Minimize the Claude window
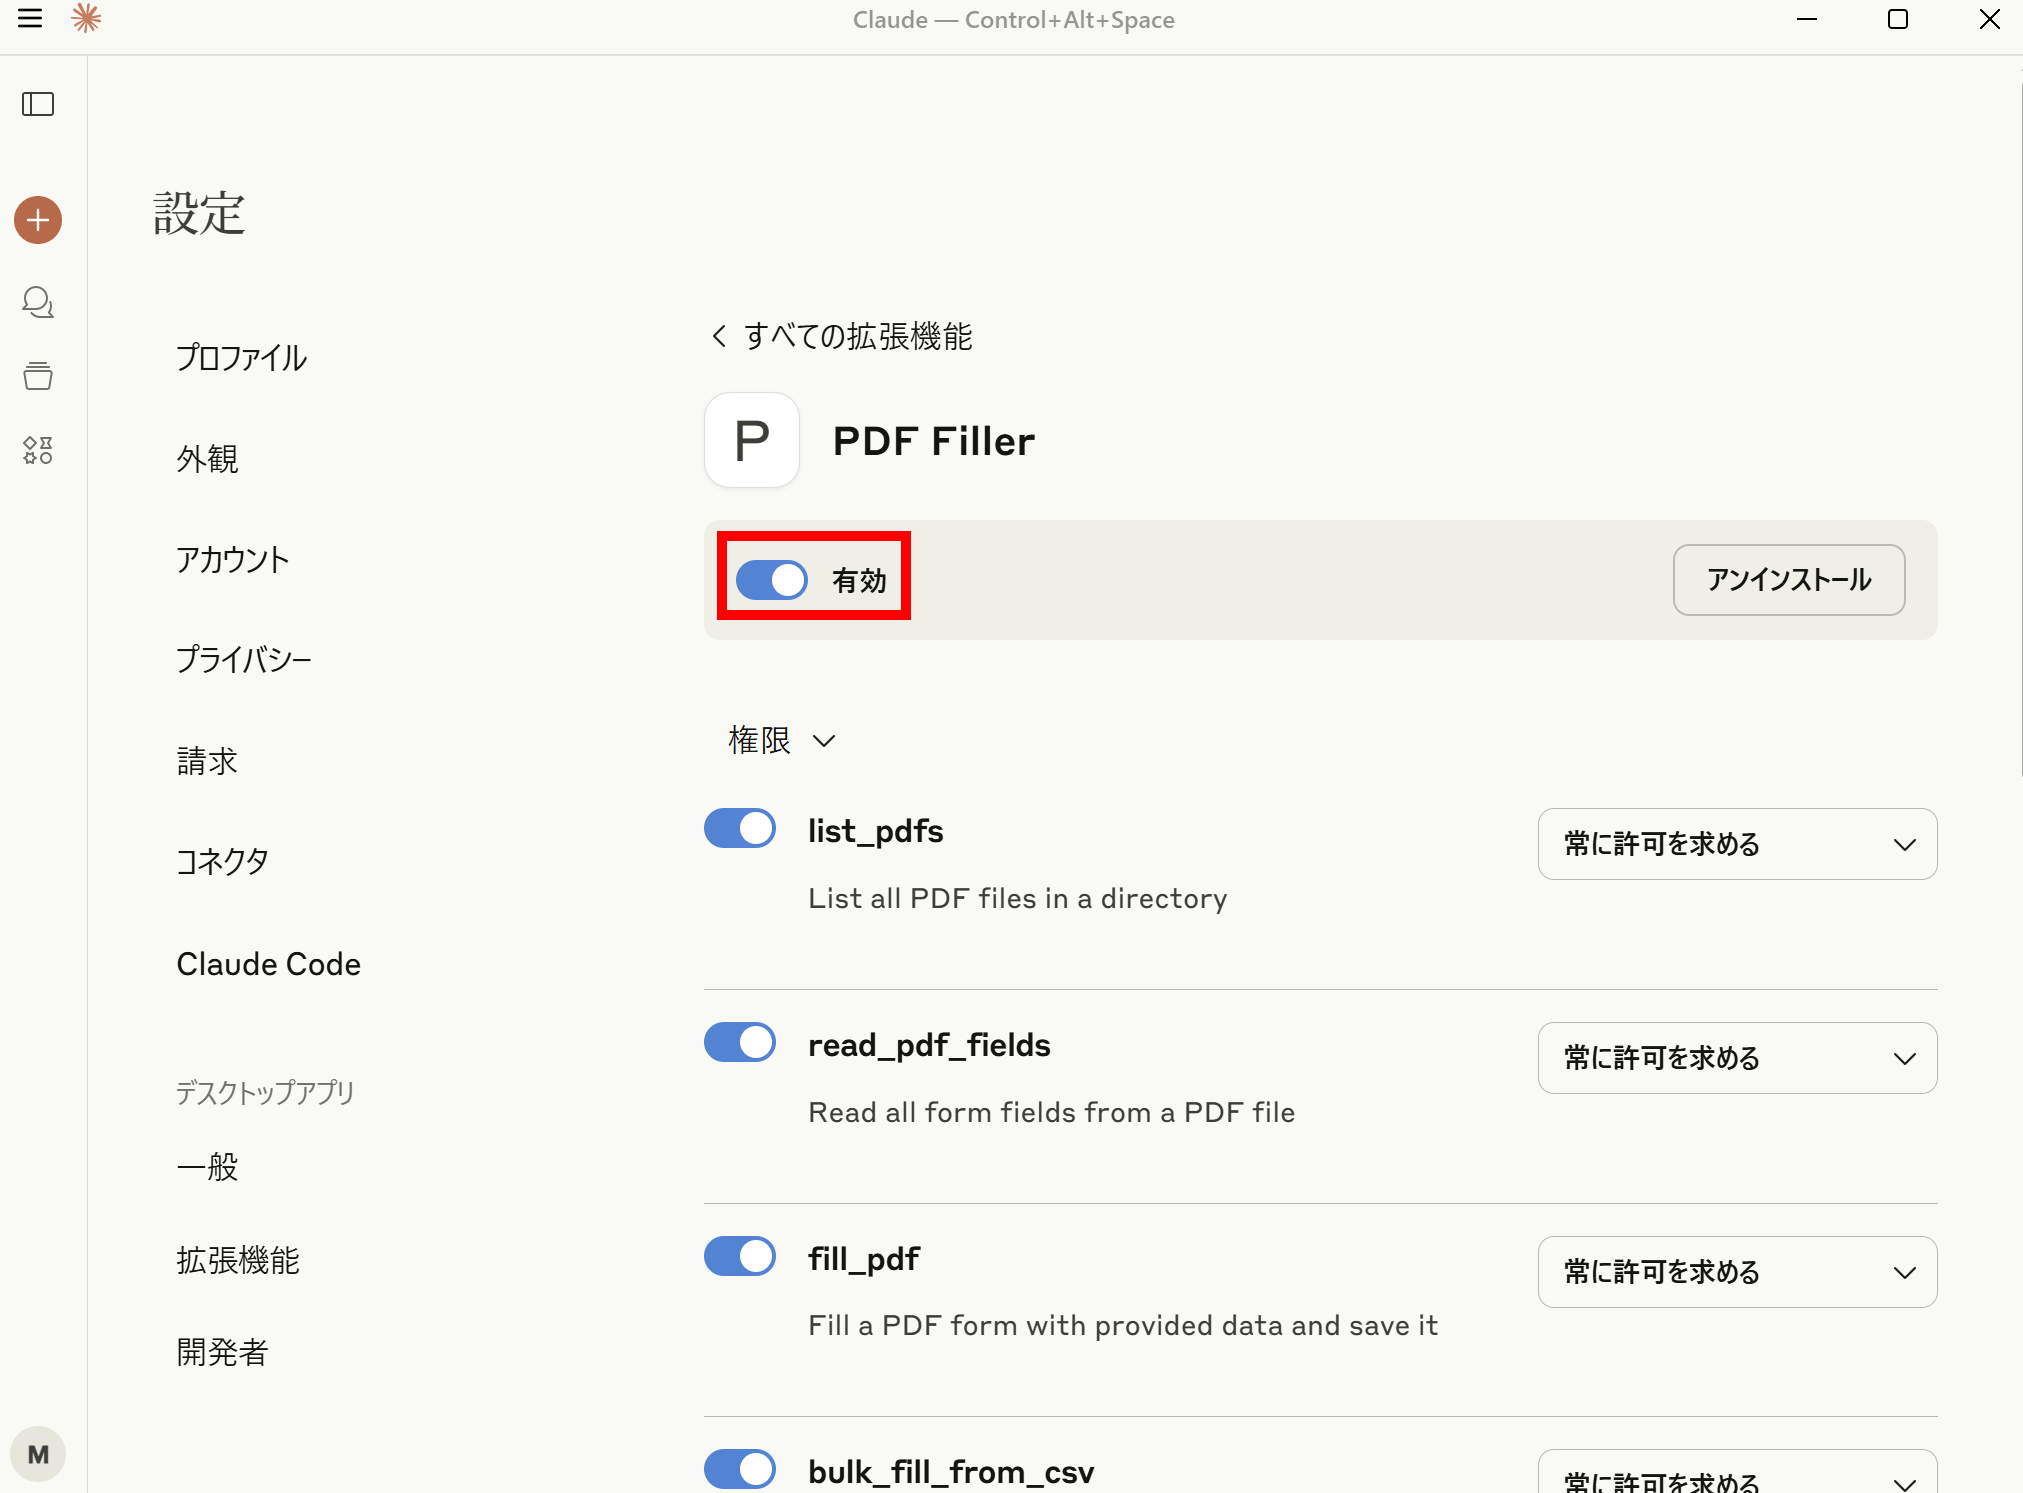The height and width of the screenshot is (1493, 2023). coord(1807,19)
